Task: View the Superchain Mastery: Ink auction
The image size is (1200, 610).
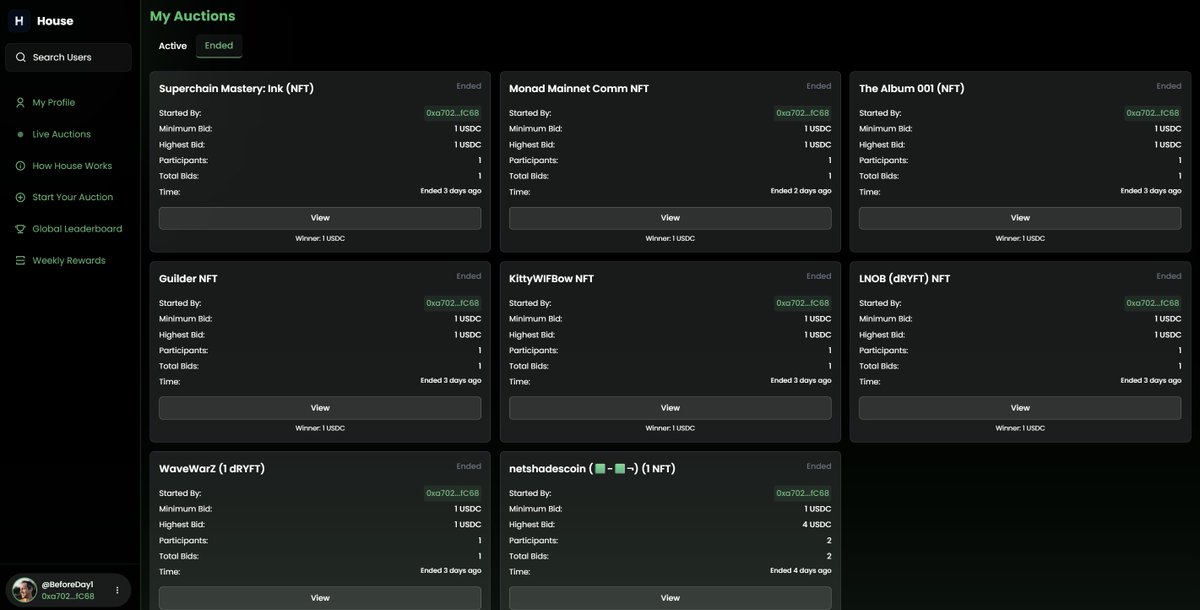Action: (x=320, y=218)
